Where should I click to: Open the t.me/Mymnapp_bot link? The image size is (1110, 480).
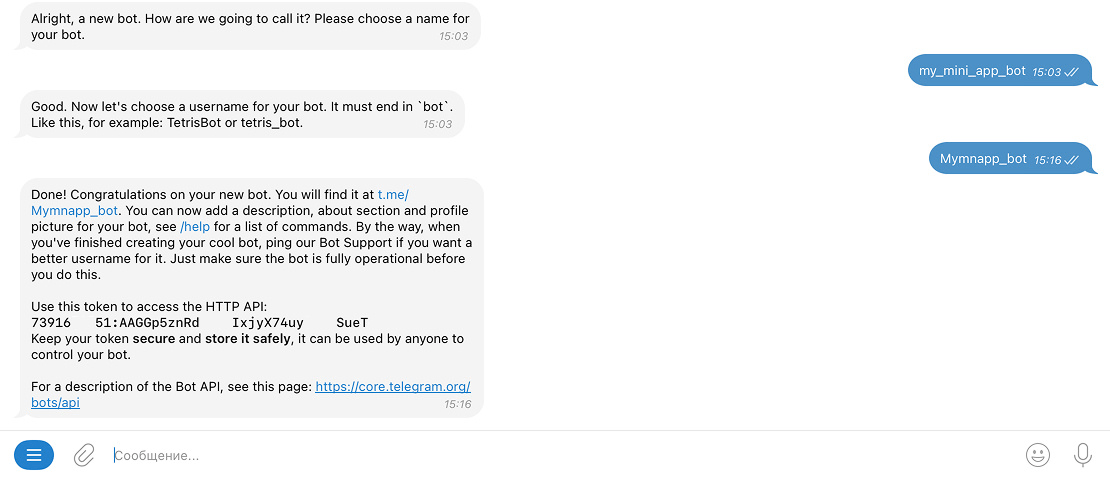pyautogui.click(x=75, y=211)
